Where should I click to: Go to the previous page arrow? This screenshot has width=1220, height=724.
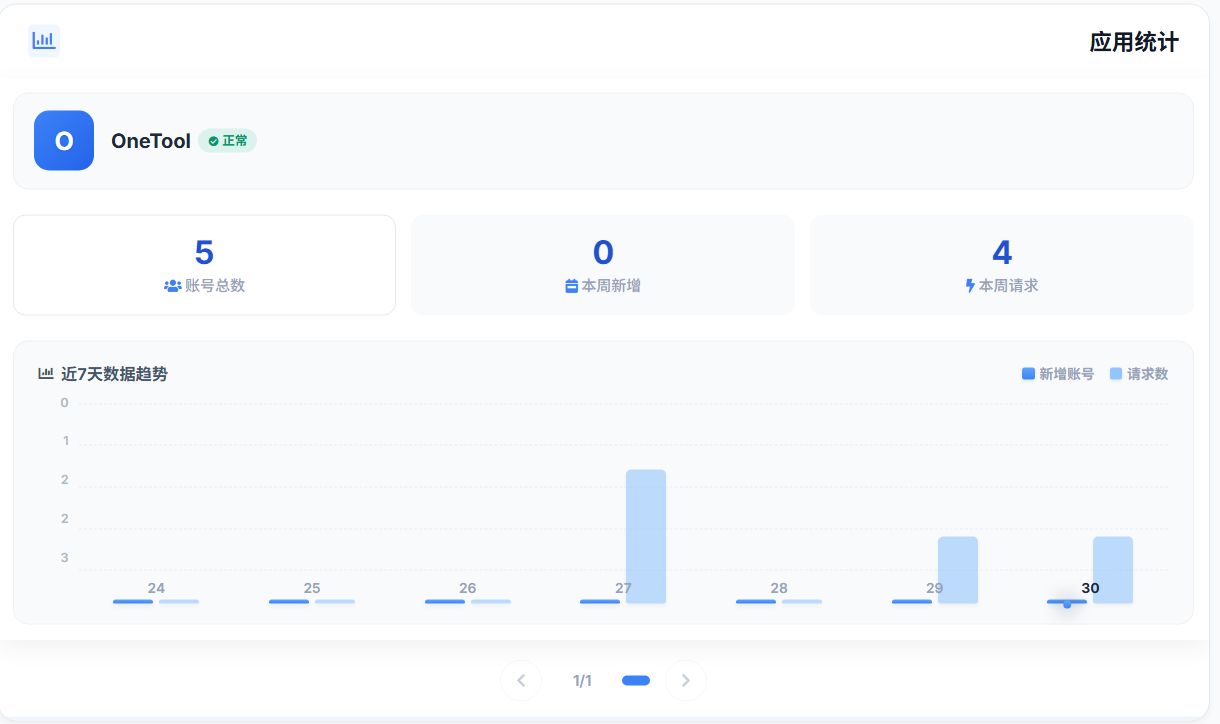point(521,681)
